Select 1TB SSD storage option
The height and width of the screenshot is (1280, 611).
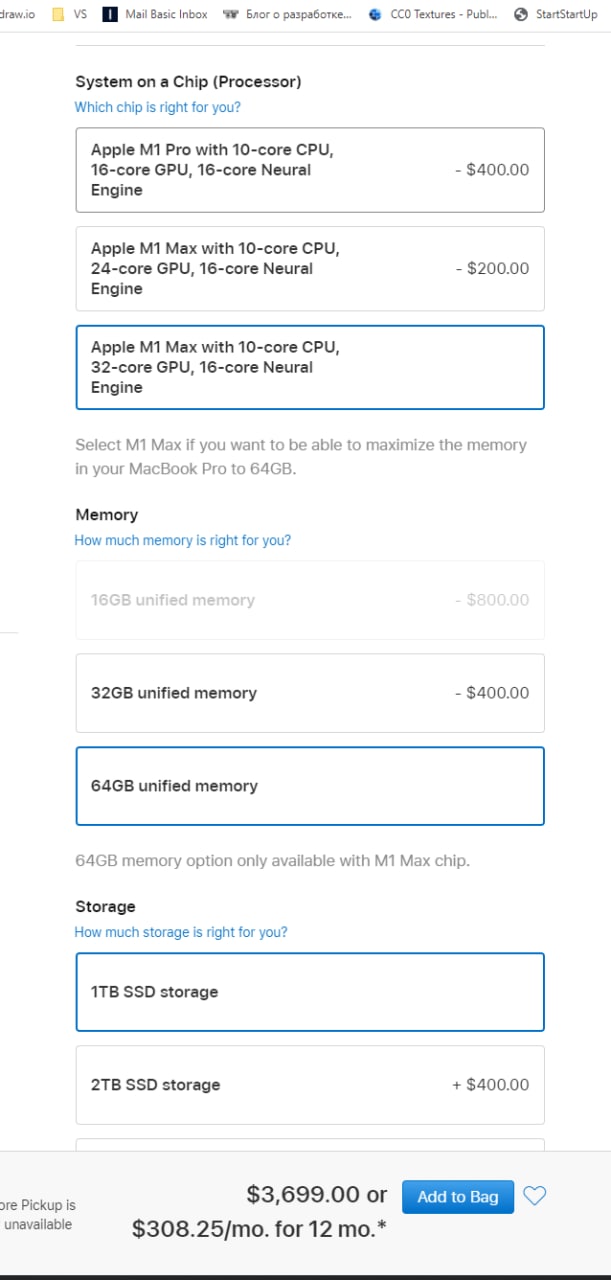310,992
